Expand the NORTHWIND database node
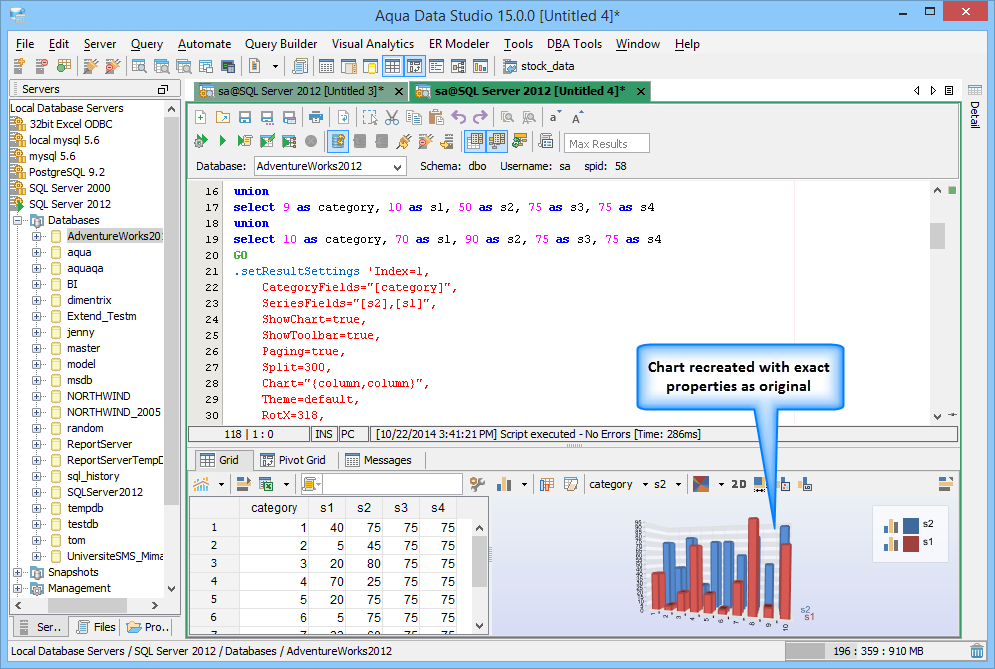This screenshot has width=995, height=669. tap(37, 396)
